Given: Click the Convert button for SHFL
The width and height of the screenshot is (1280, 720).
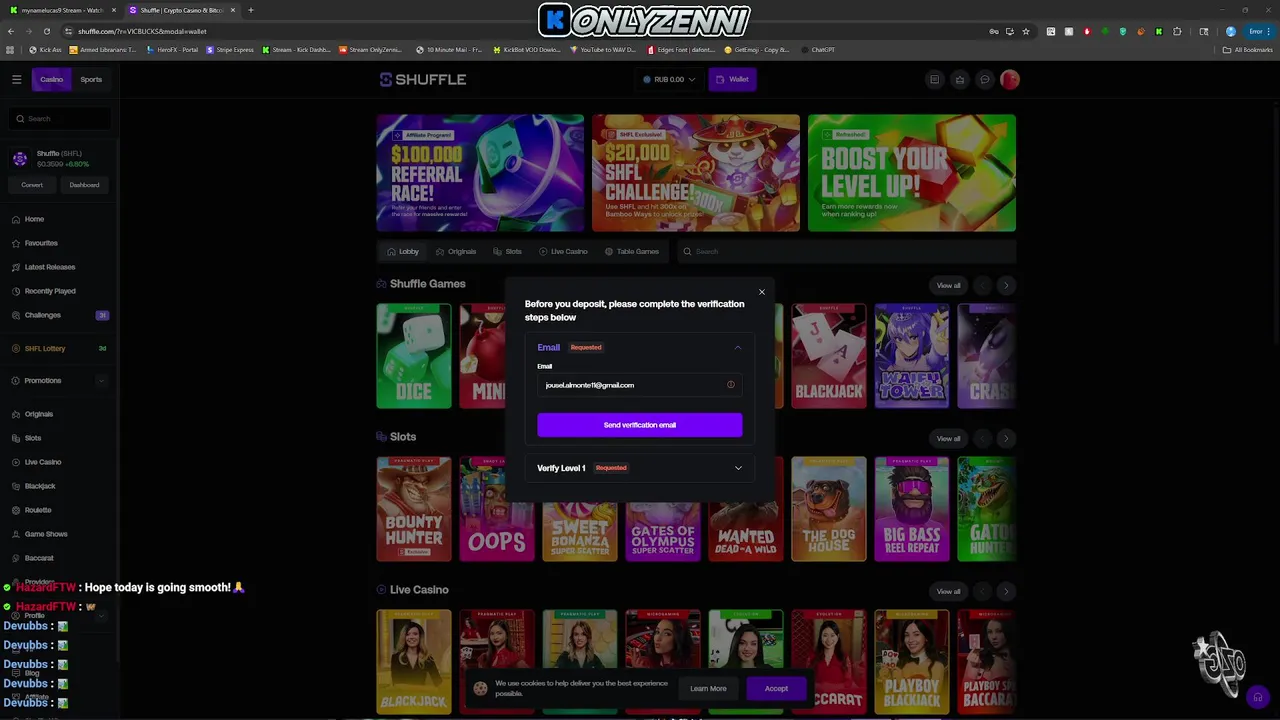Looking at the screenshot, I should coord(32,185).
